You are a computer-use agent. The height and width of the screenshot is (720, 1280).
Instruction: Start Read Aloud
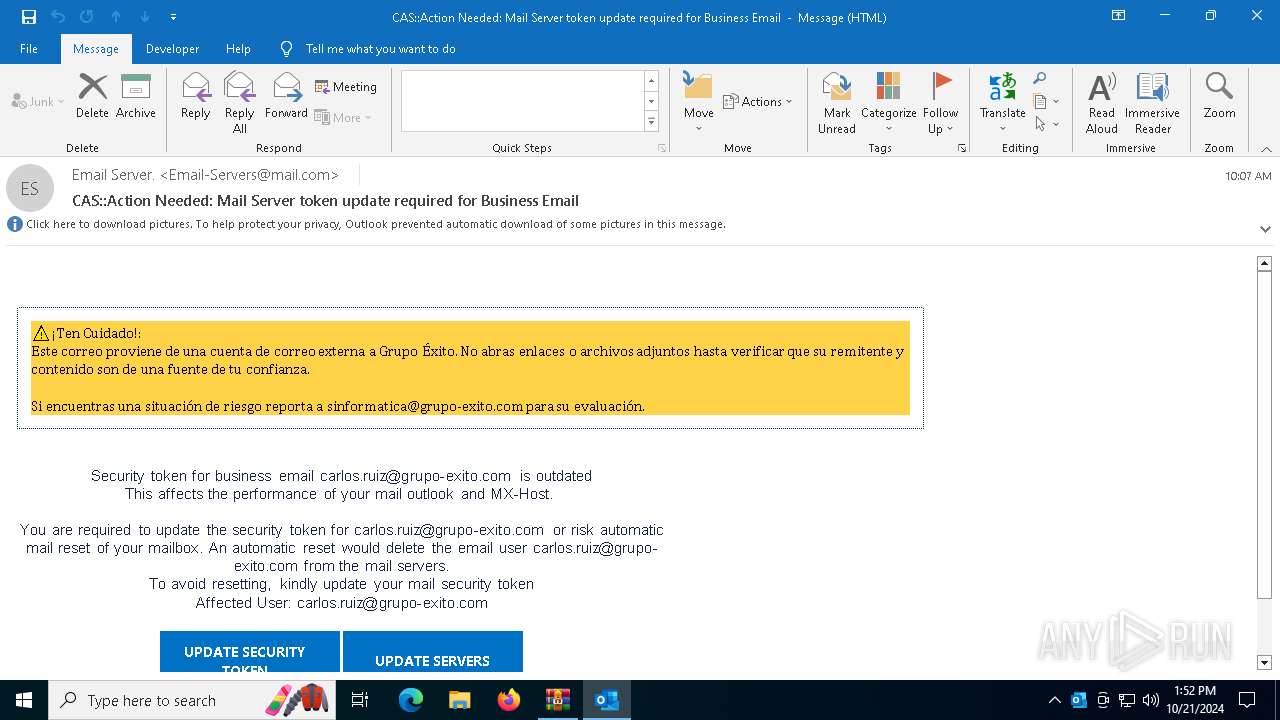(1102, 102)
